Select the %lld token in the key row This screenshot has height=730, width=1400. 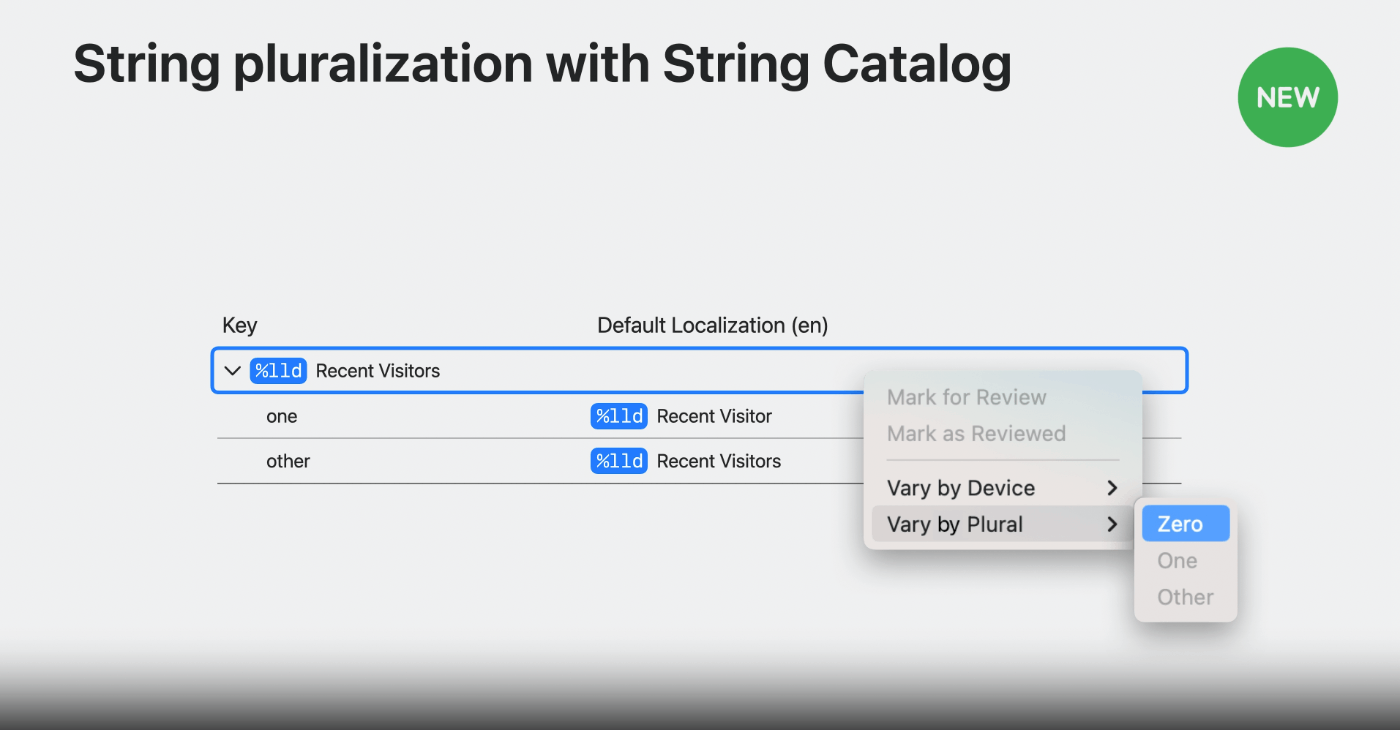[x=278, y=371]
